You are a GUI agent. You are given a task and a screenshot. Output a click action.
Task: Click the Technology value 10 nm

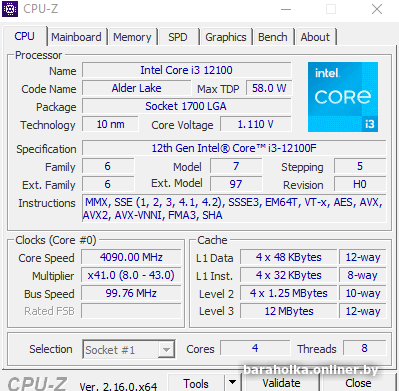point(110,124)
